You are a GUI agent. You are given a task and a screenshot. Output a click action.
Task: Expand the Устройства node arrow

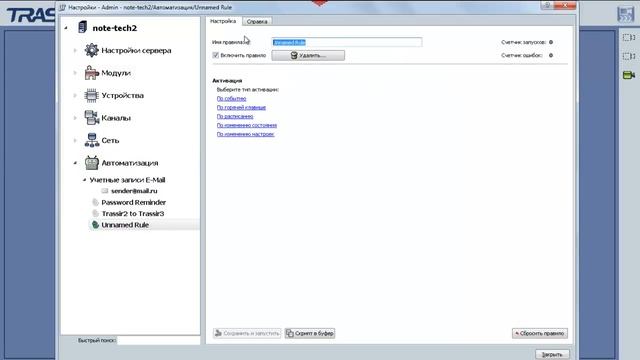(x=75, y=96)
